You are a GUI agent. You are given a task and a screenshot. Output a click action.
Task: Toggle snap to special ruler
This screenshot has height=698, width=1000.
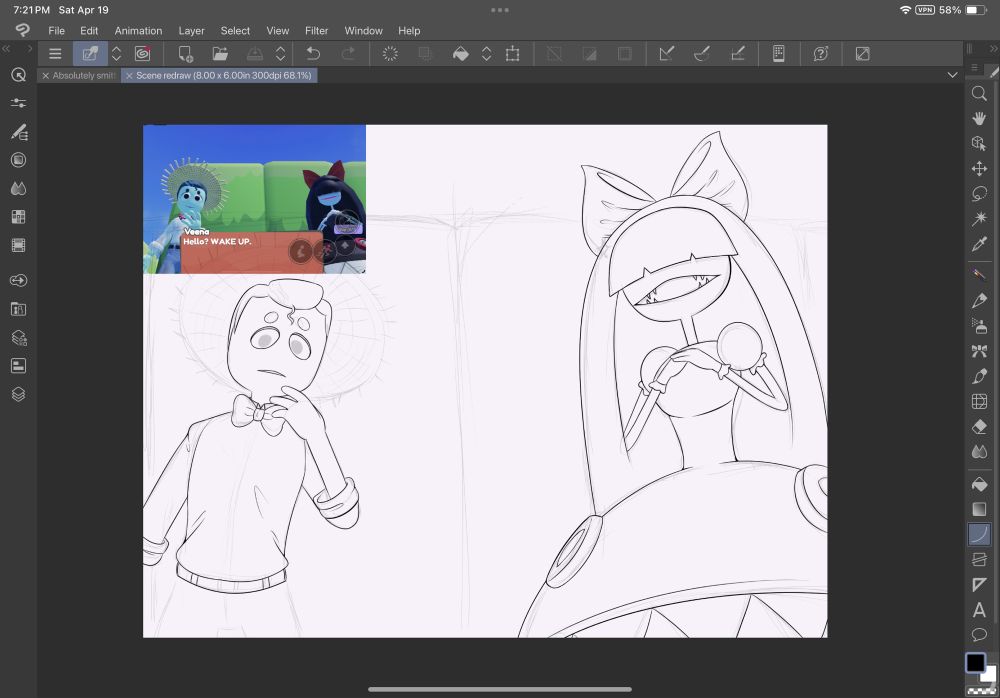pos(702,54)
